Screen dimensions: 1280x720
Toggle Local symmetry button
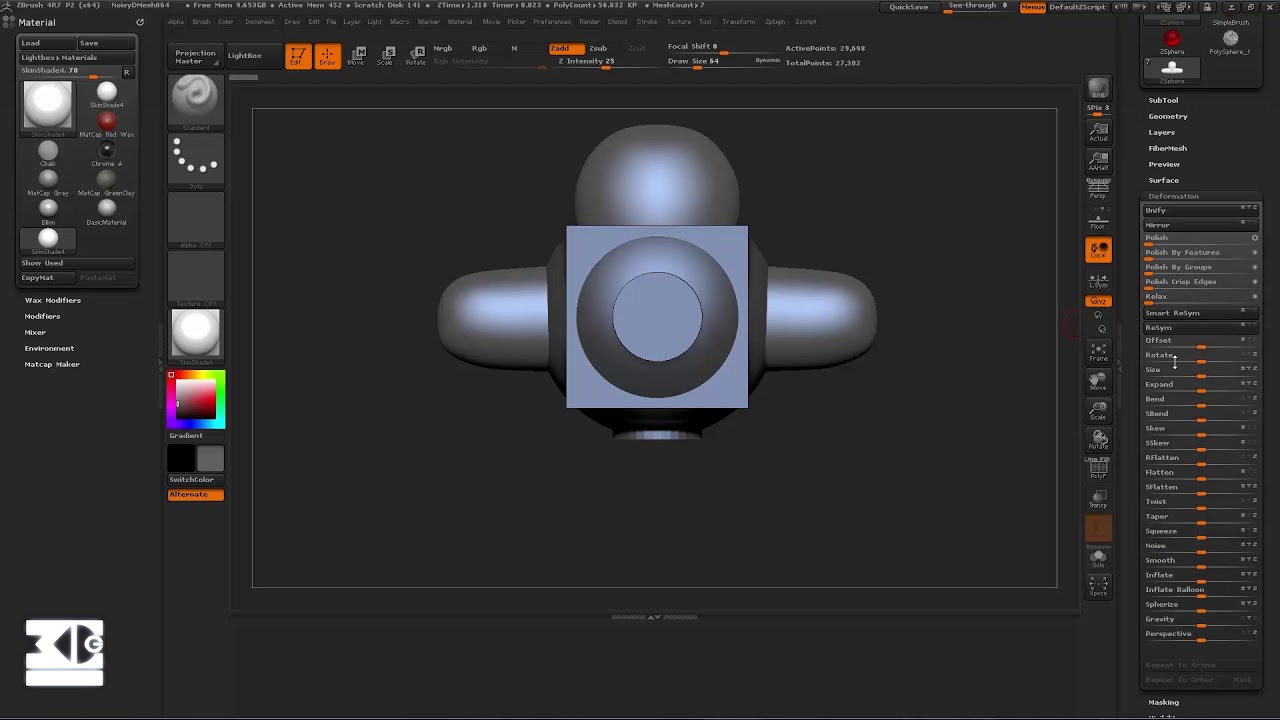pos(1098,250)
